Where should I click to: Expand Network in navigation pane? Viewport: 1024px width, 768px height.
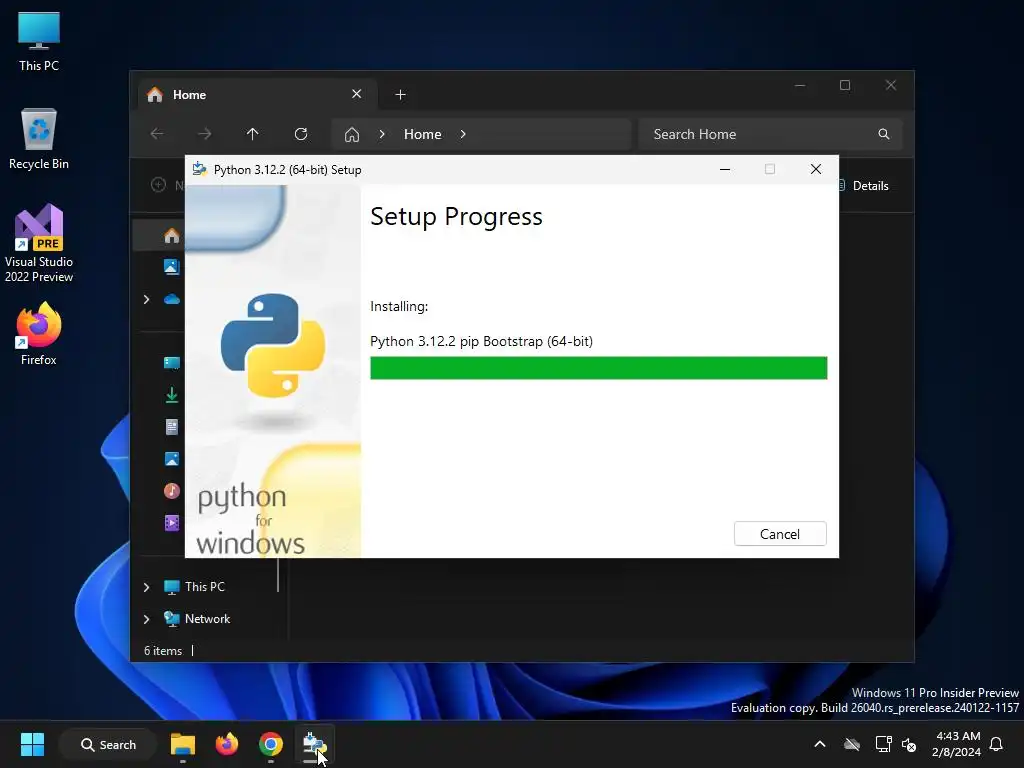146,619
